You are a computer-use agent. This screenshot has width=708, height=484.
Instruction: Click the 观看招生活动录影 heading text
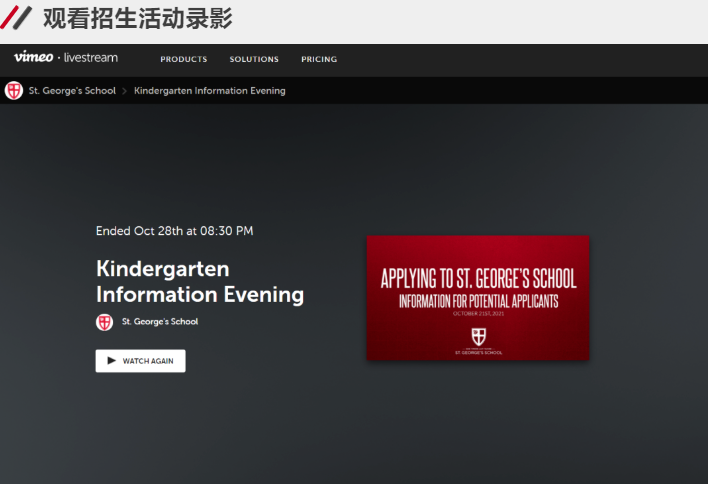click(137, 18)
